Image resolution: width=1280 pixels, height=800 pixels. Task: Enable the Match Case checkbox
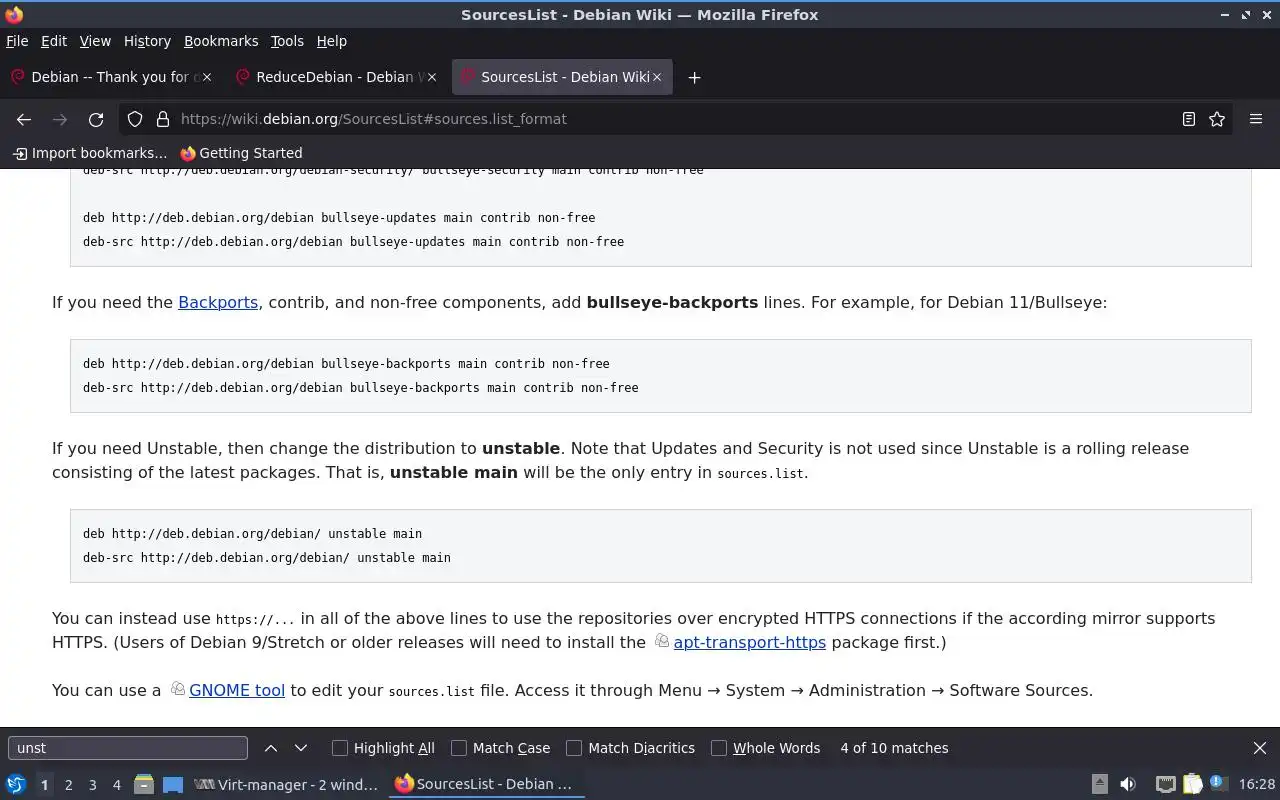459,748
